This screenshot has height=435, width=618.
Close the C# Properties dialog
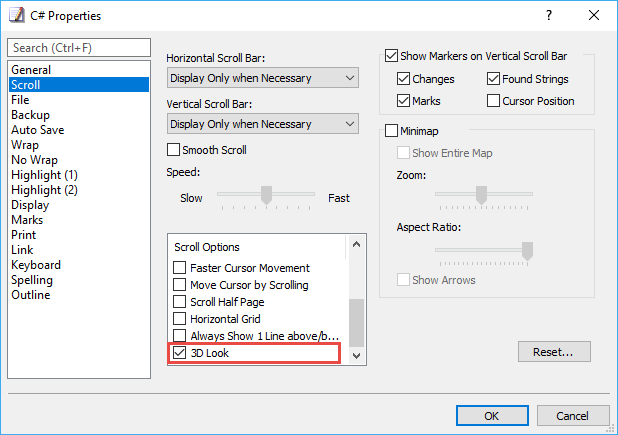click(594, 15)
